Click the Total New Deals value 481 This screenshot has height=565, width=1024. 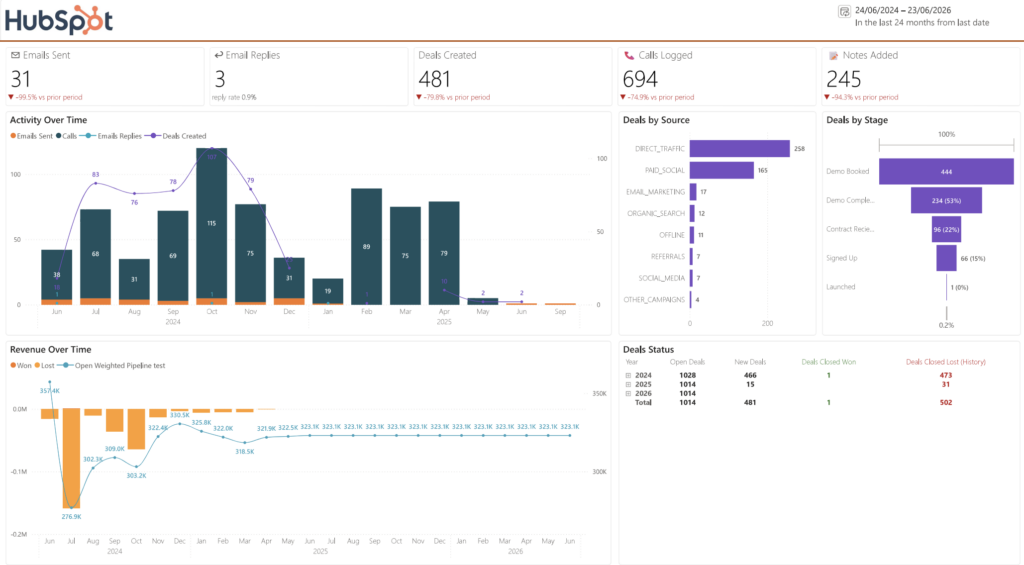tap(750, 403)
